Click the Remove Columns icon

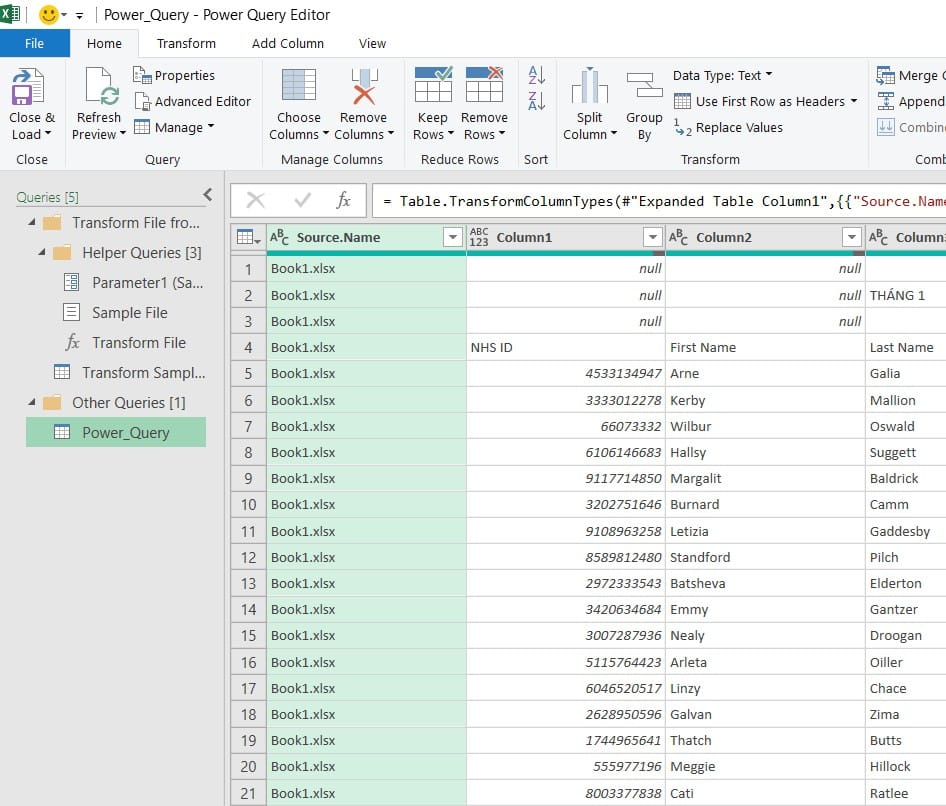[364, 86]
